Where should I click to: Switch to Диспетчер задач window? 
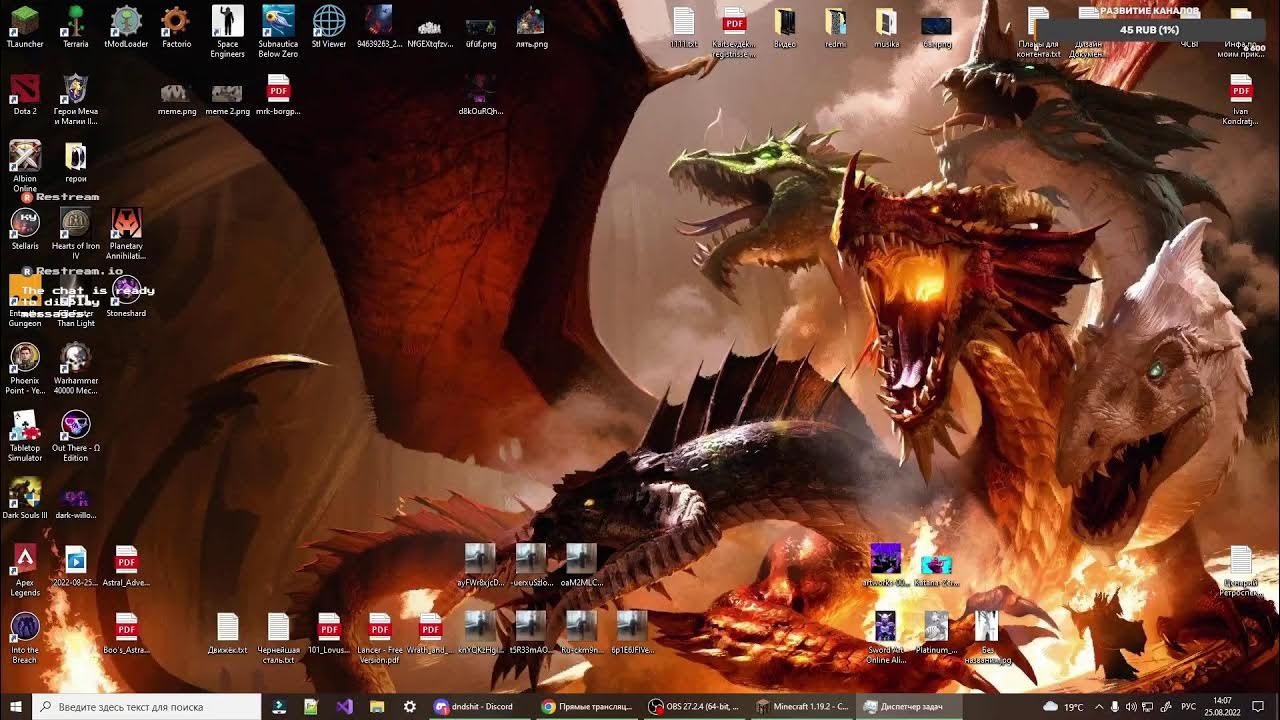[x=908, y=706]
